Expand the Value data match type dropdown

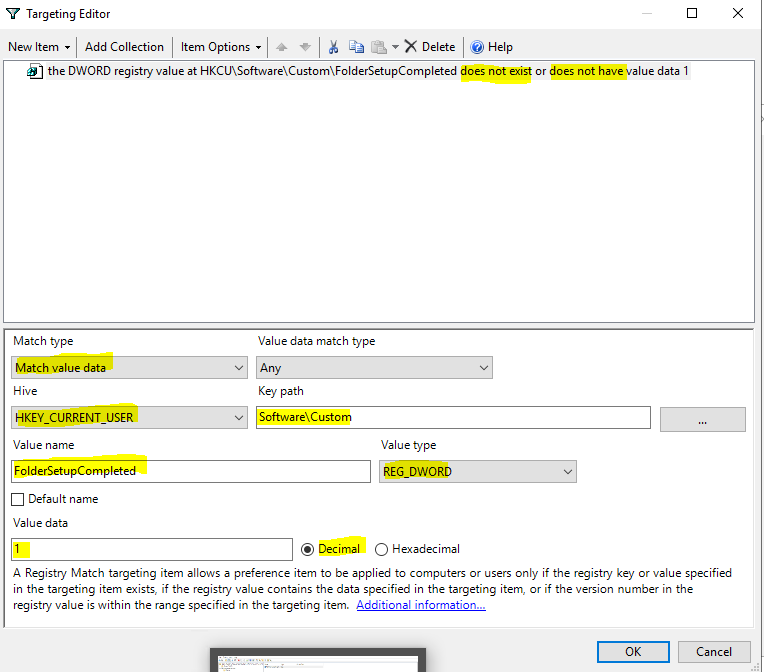coord(374,368)
